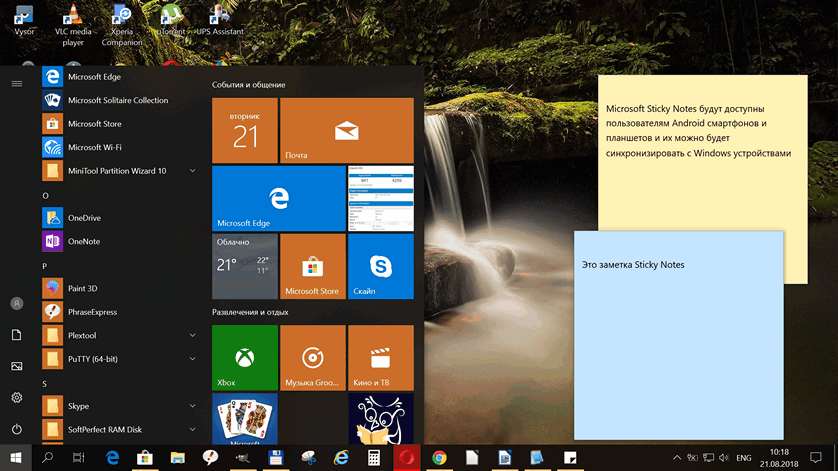838x471 pixels.
Task: Open Microsoft Store in the app list
Action: pos(121,123)
